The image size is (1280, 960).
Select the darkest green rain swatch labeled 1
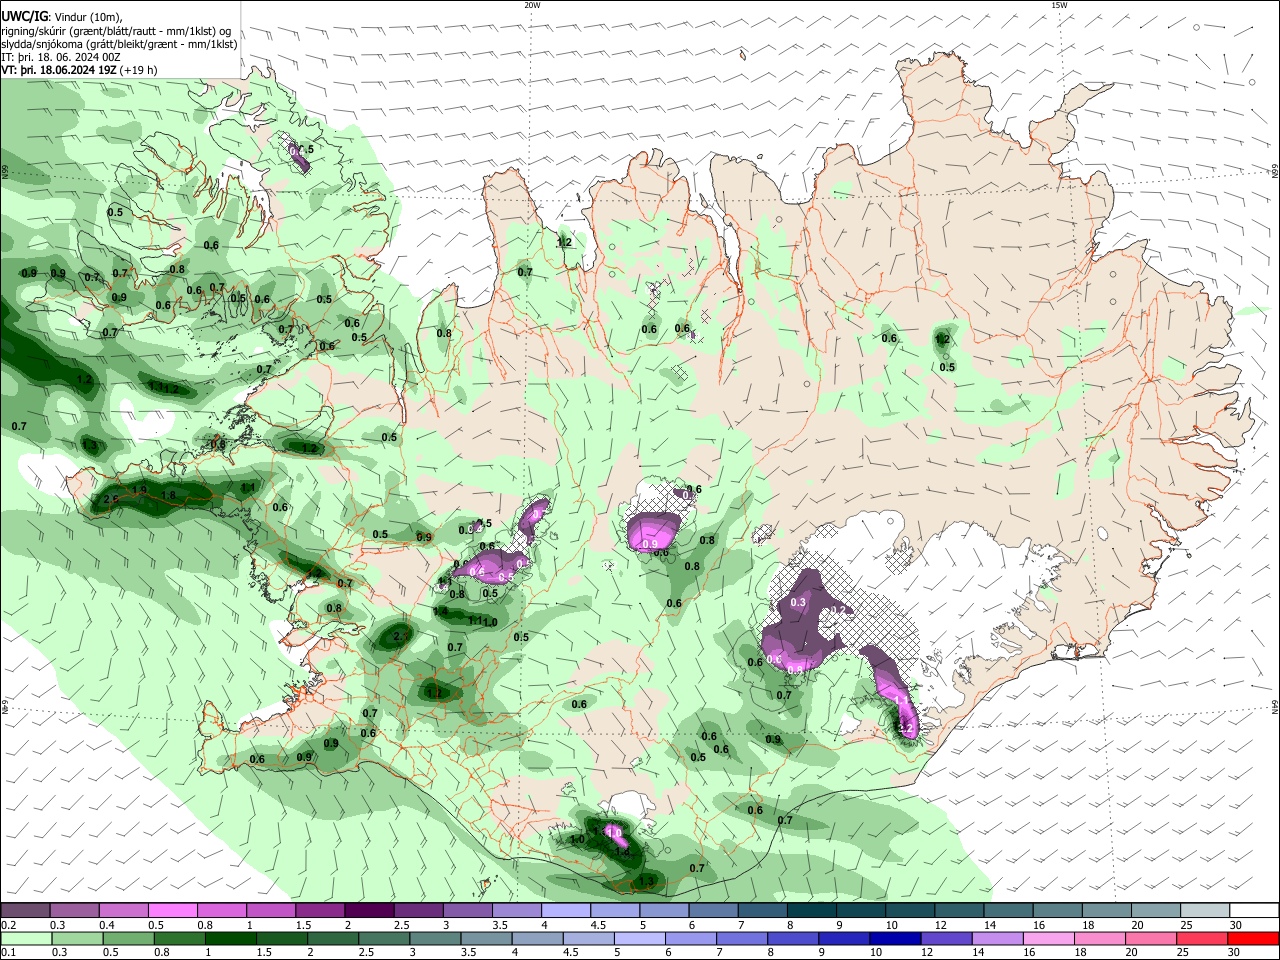coord(230,938)
